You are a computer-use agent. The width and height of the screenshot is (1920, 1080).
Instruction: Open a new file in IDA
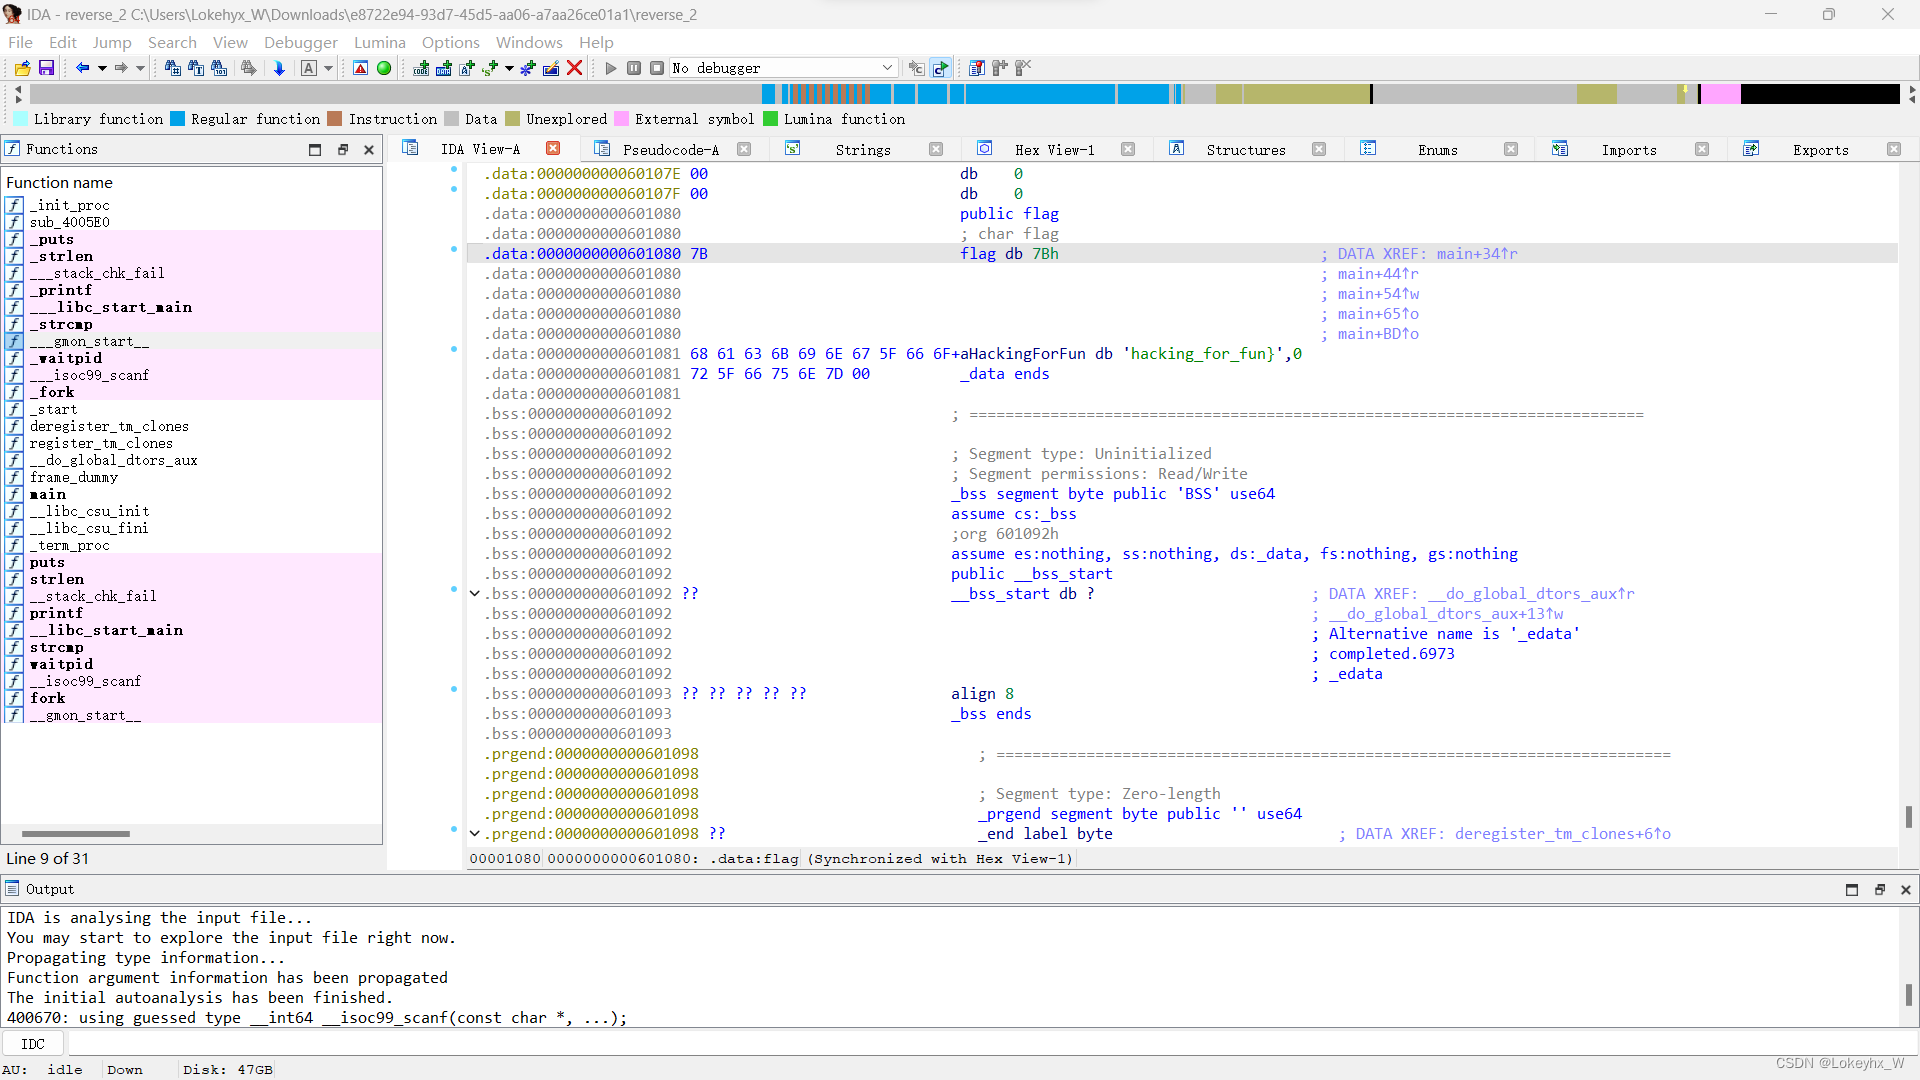coord(21,68)
